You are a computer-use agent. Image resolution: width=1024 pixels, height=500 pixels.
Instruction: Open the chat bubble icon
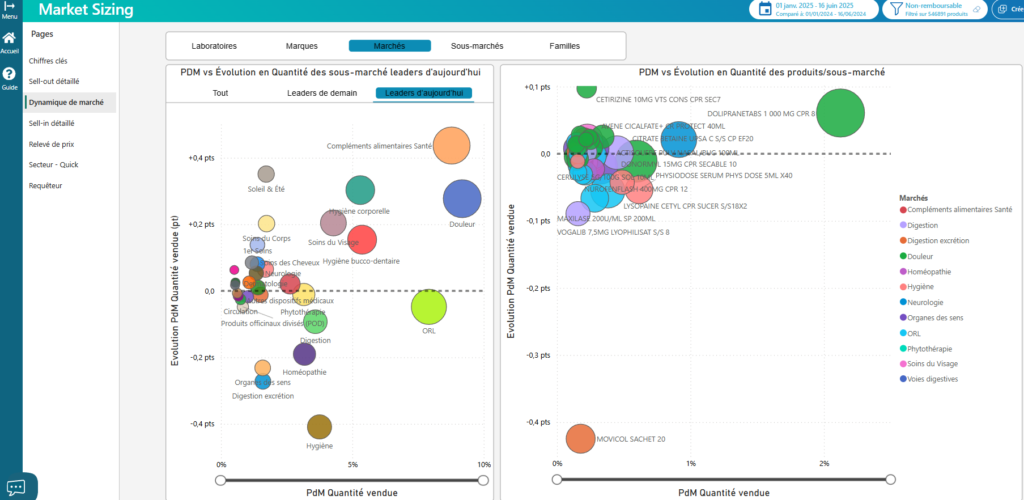coord(16,487)
